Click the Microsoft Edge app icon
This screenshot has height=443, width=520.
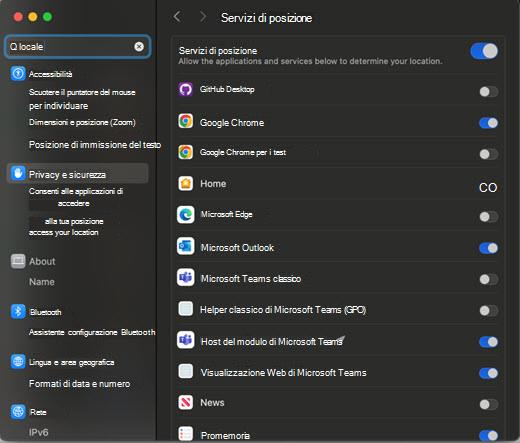[x=186, y=214]
